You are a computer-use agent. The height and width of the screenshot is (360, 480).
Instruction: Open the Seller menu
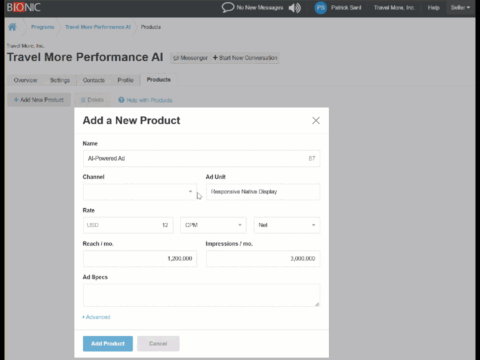tap(460, 7)
